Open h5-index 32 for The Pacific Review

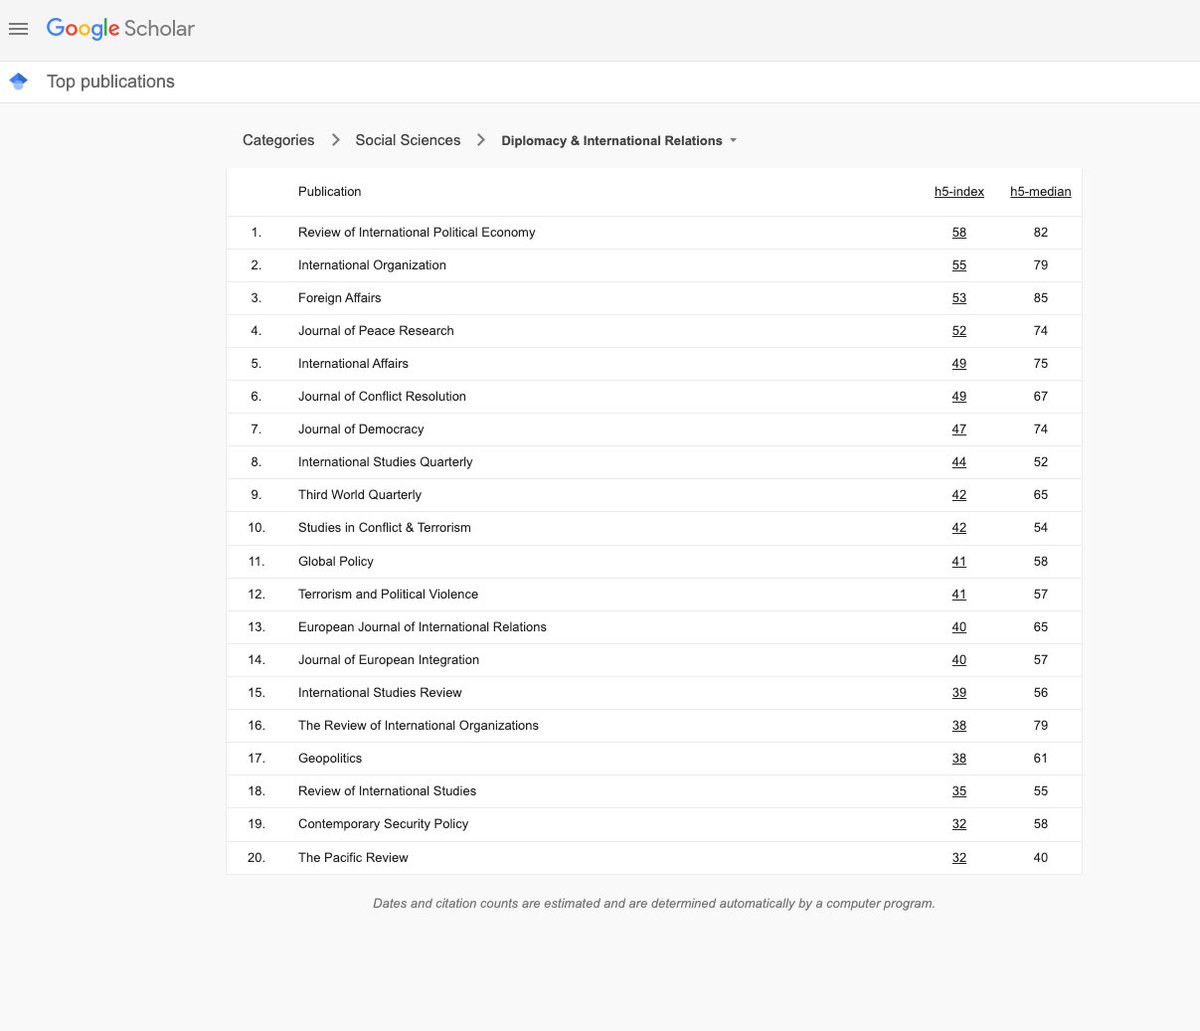coord(959,858)
